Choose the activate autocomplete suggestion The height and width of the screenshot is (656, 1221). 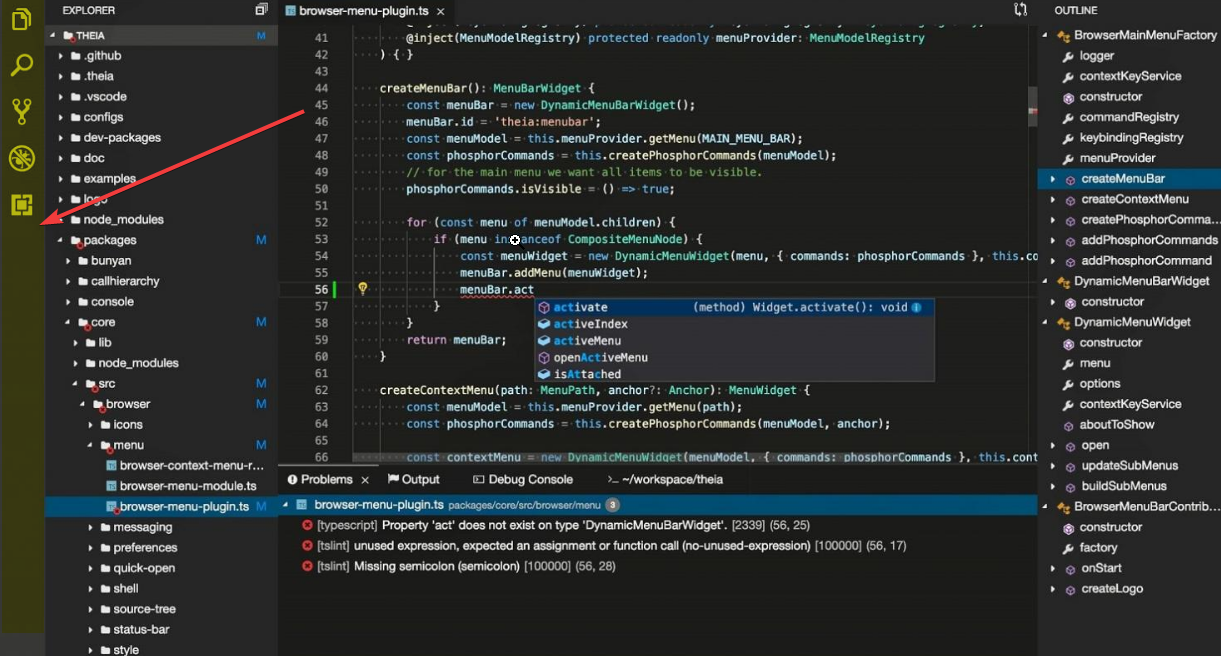(735, 307)
